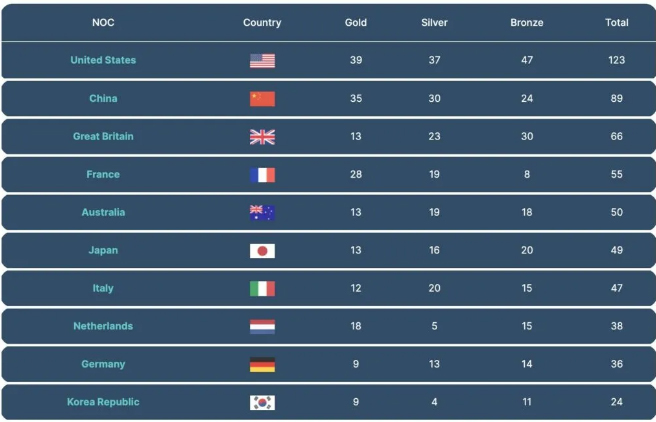Click the Japan flag icon

[x=262, y=251]
